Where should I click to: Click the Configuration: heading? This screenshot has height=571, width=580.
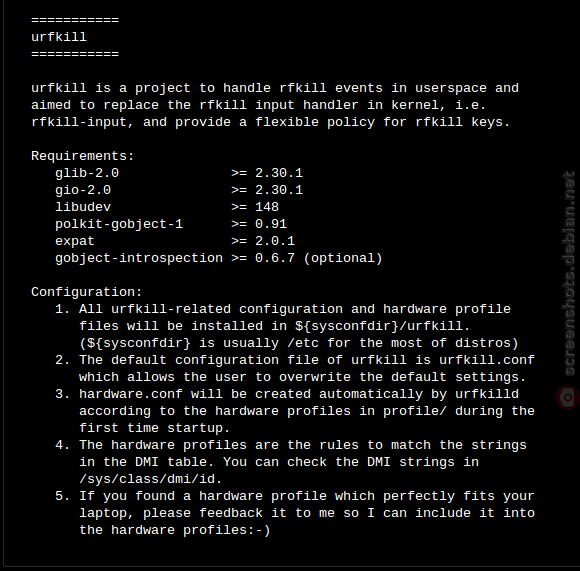(87, 292)
